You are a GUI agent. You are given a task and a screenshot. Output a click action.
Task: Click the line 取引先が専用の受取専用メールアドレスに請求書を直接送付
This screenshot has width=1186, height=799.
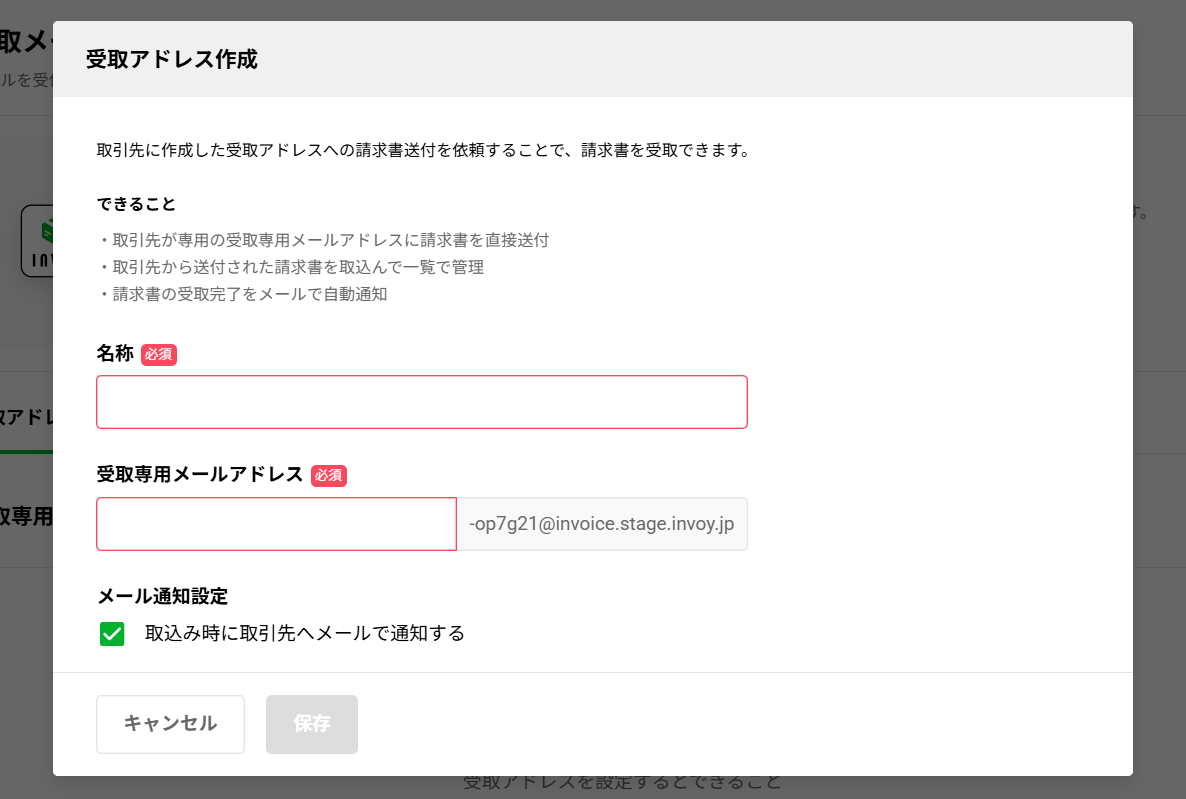click(324, 241)
